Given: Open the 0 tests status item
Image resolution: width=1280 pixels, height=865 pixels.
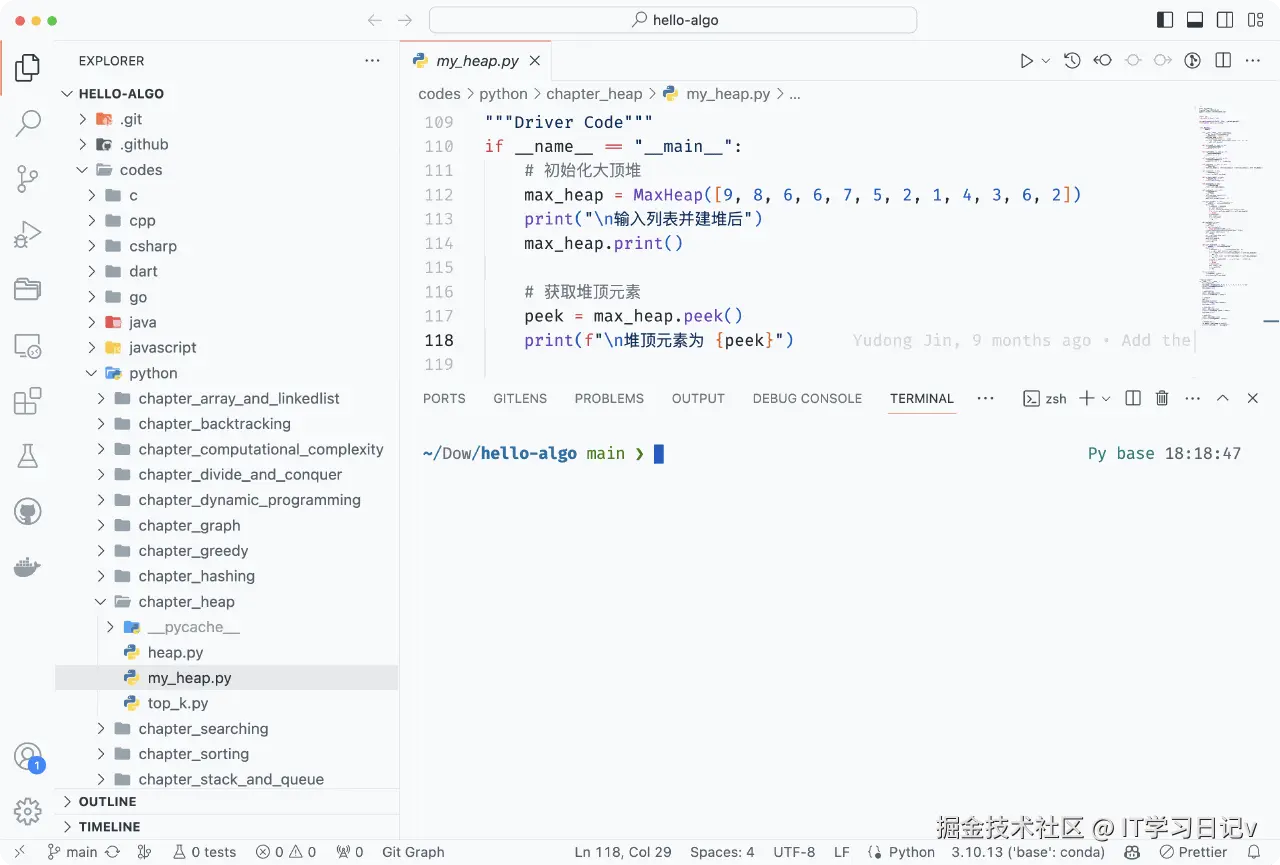Looking at the screenshot, I should (x=205, y=852).
